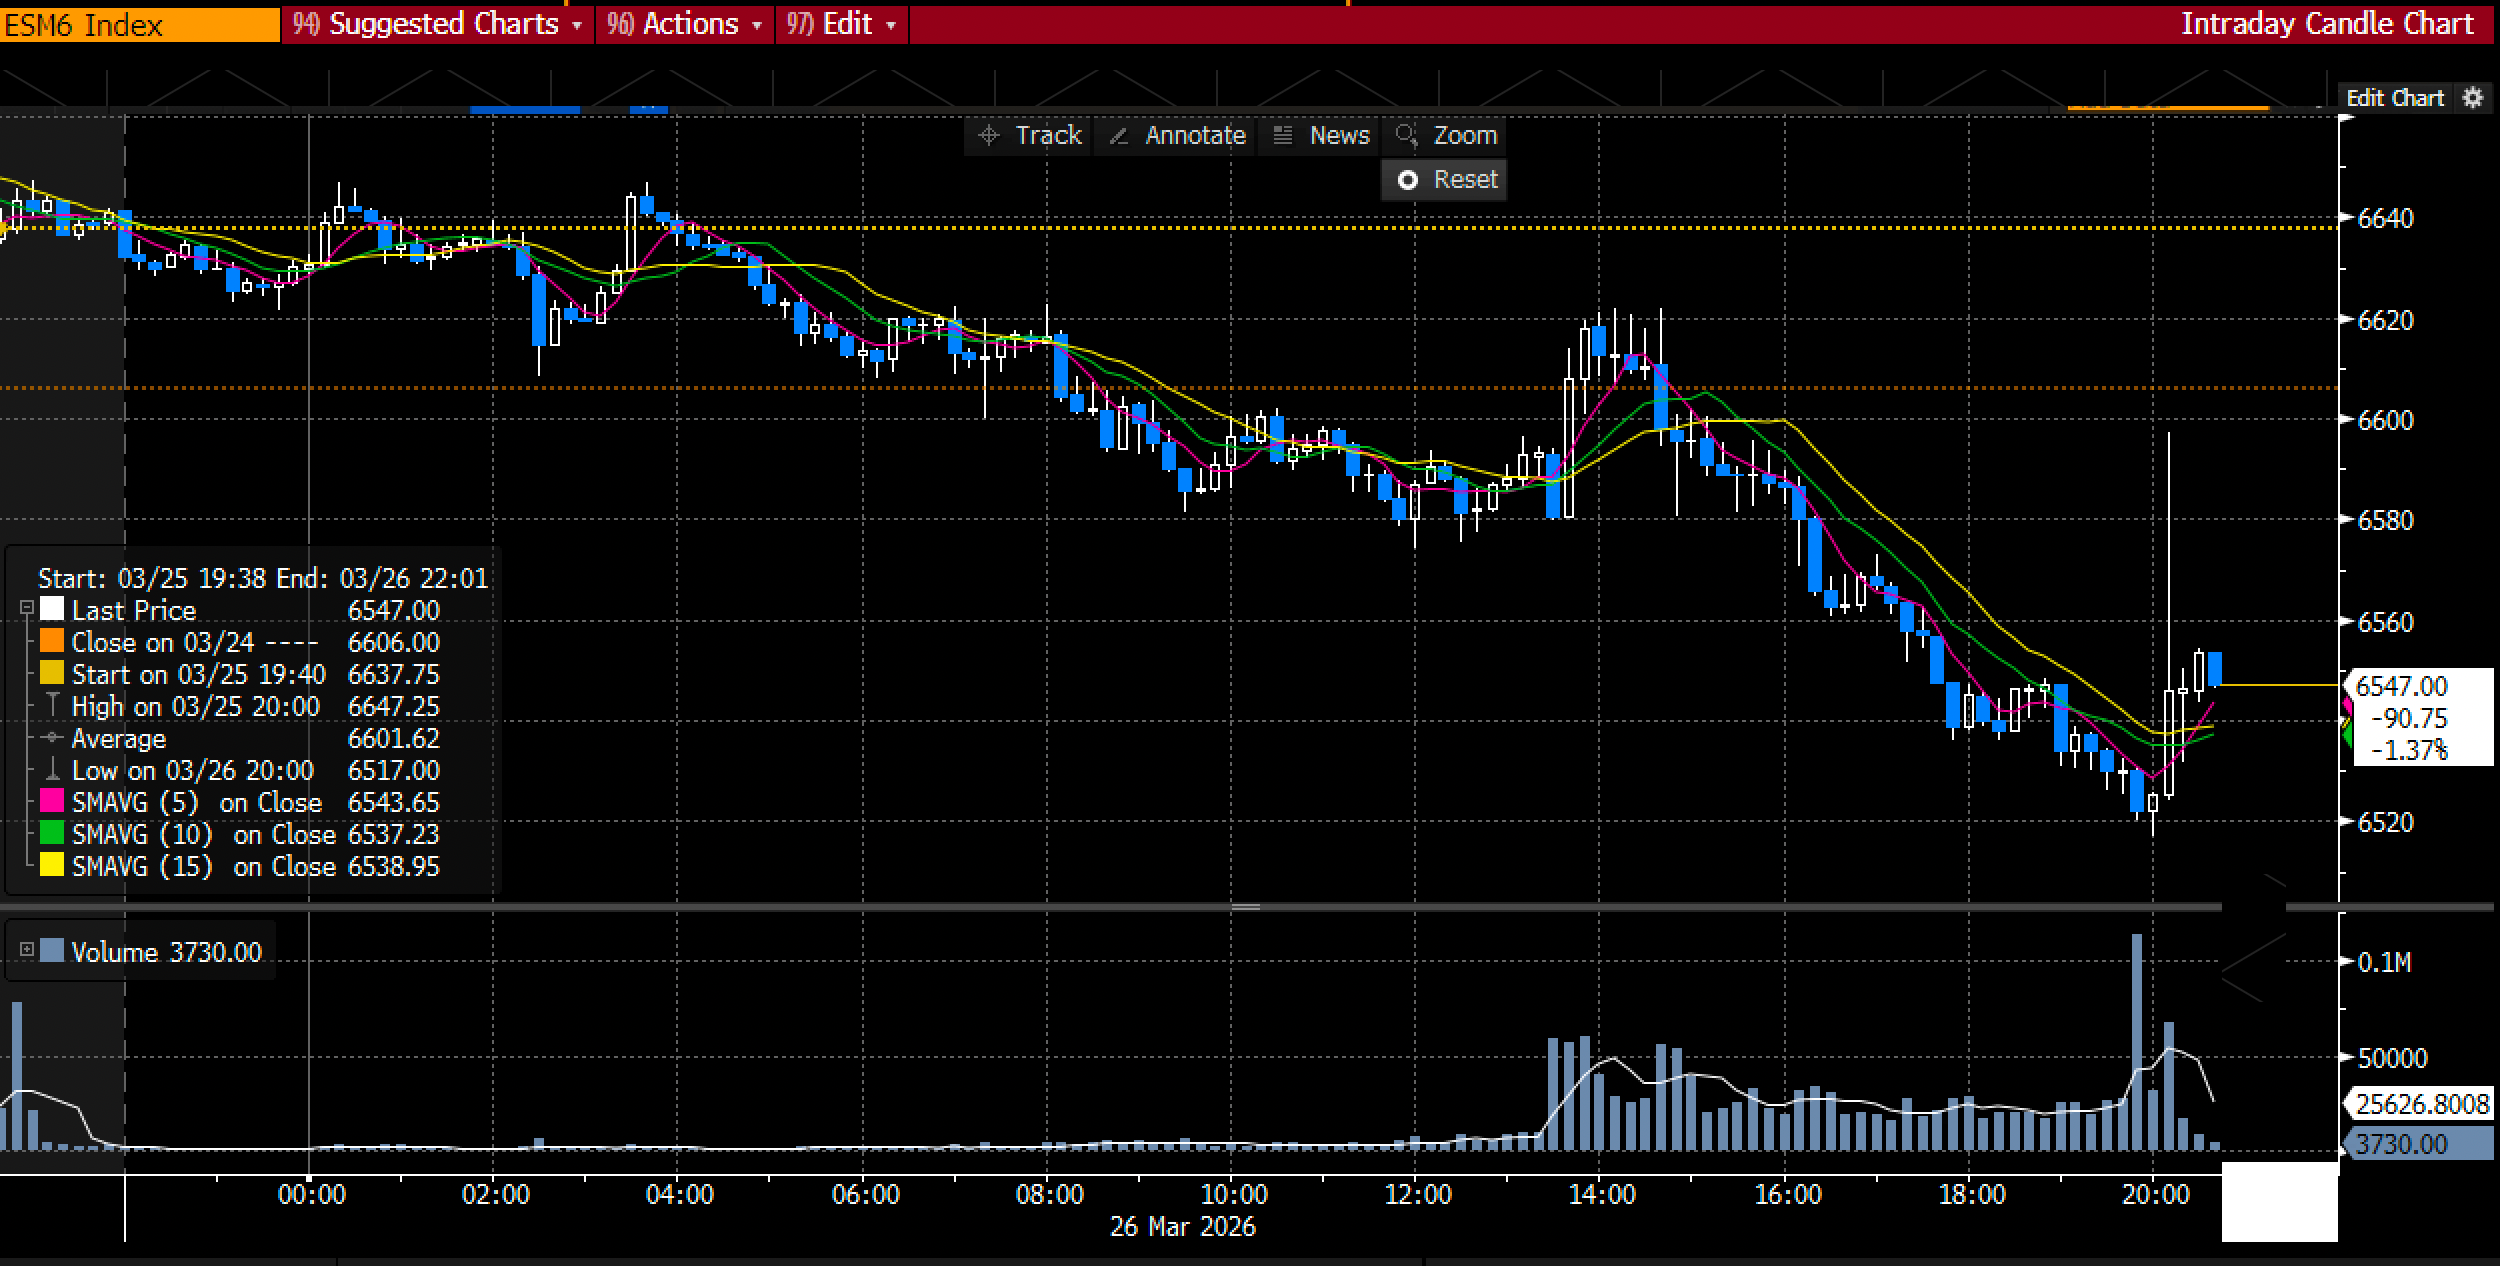Click the ESM6 Index ticker field
2500x1266 pixels.
[140, 25]
